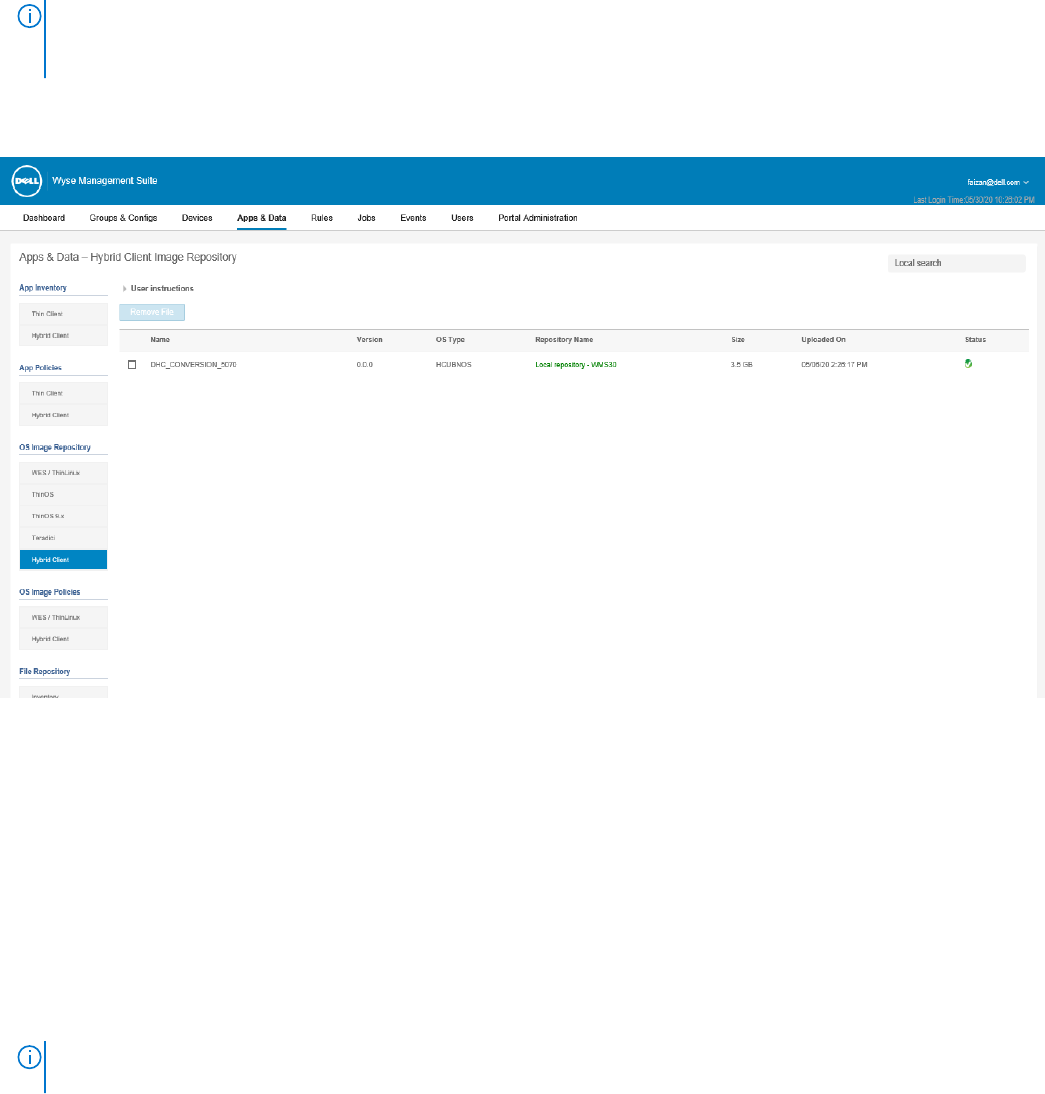Open the Dashboard tab
The image size is (1045, 1094).
point(44,218)
